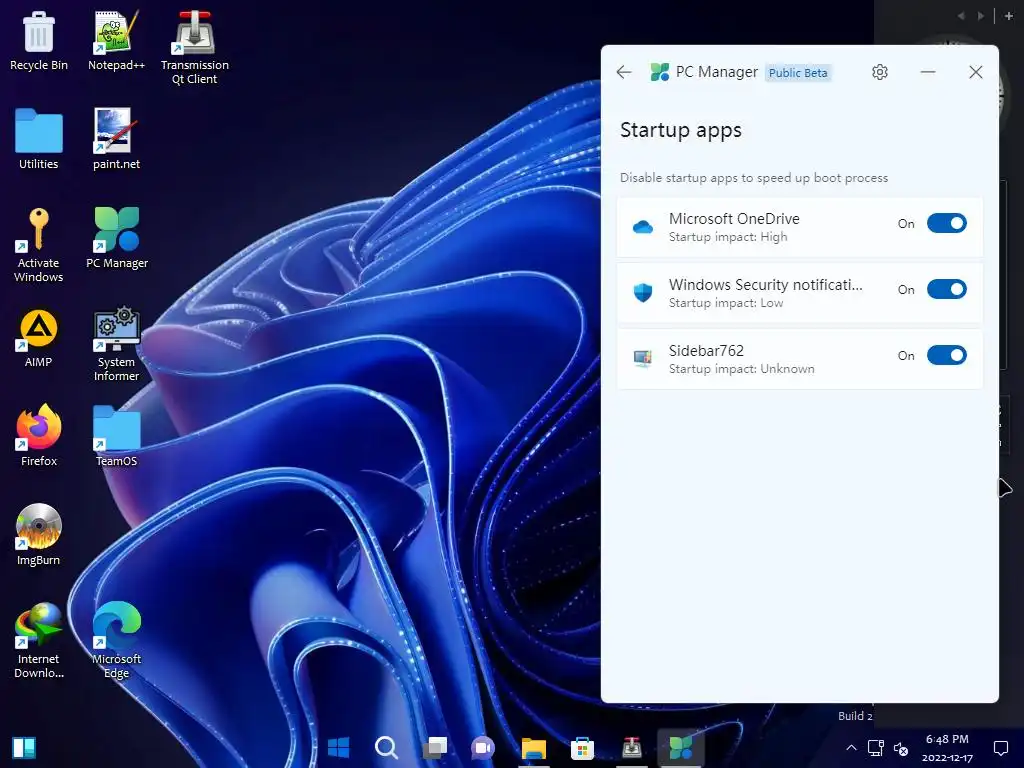Open TeamOS folder shortcut

(x=116, y=436)
